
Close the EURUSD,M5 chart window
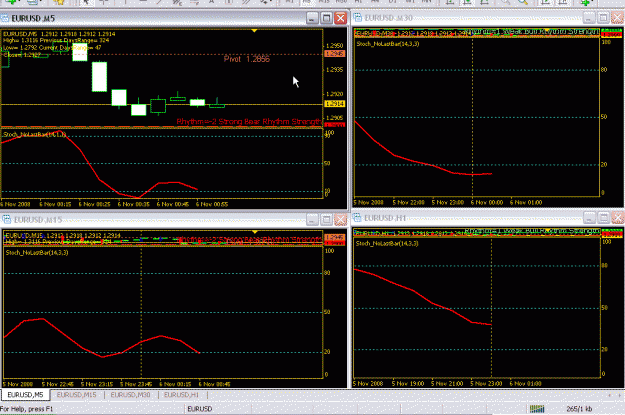point(340,18)
